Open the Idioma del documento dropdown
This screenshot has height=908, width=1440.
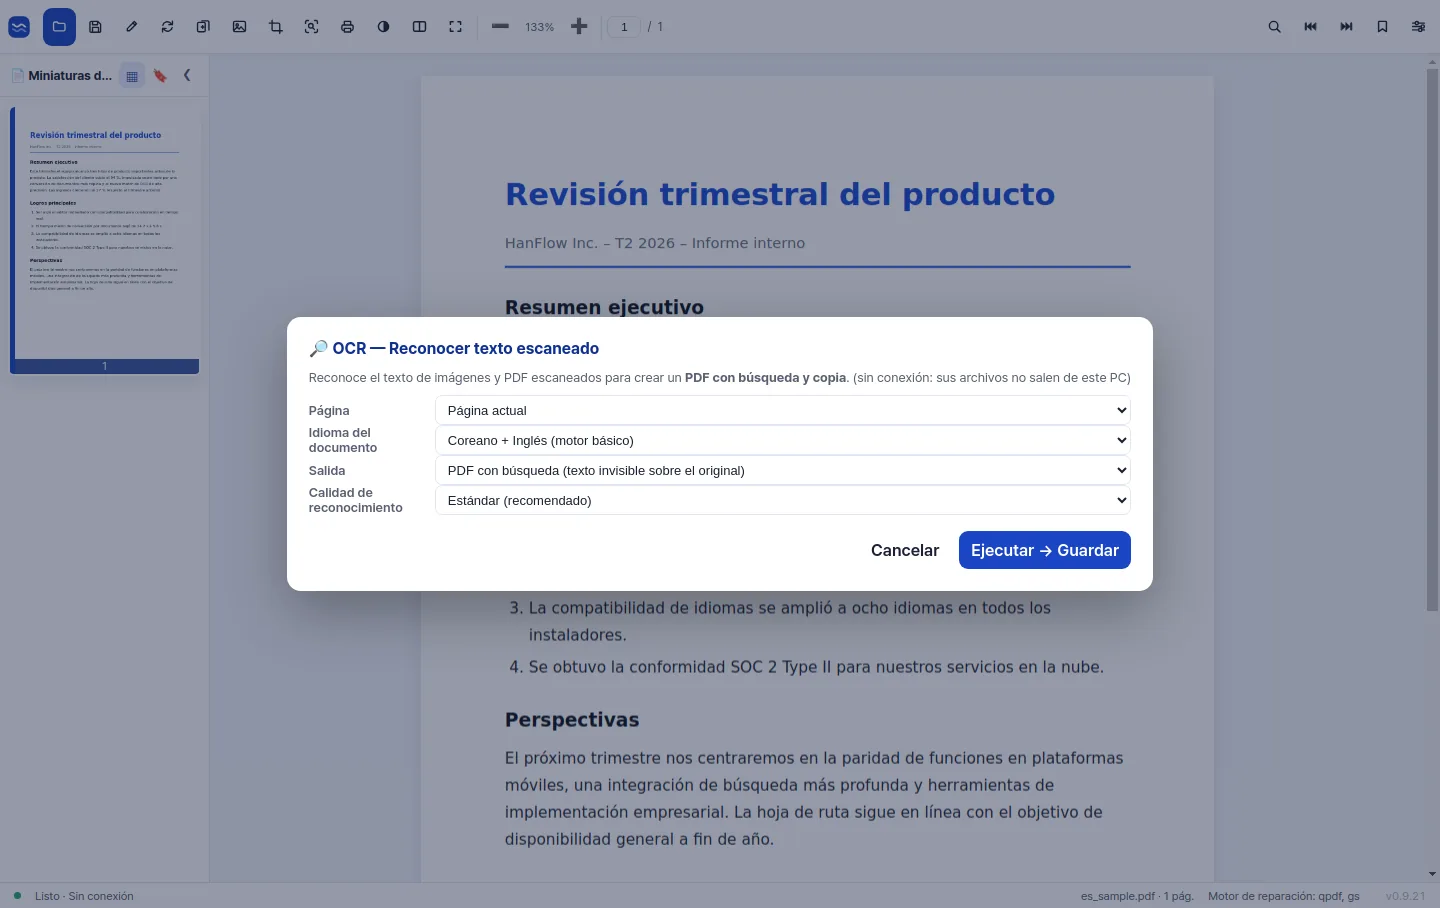783,440
